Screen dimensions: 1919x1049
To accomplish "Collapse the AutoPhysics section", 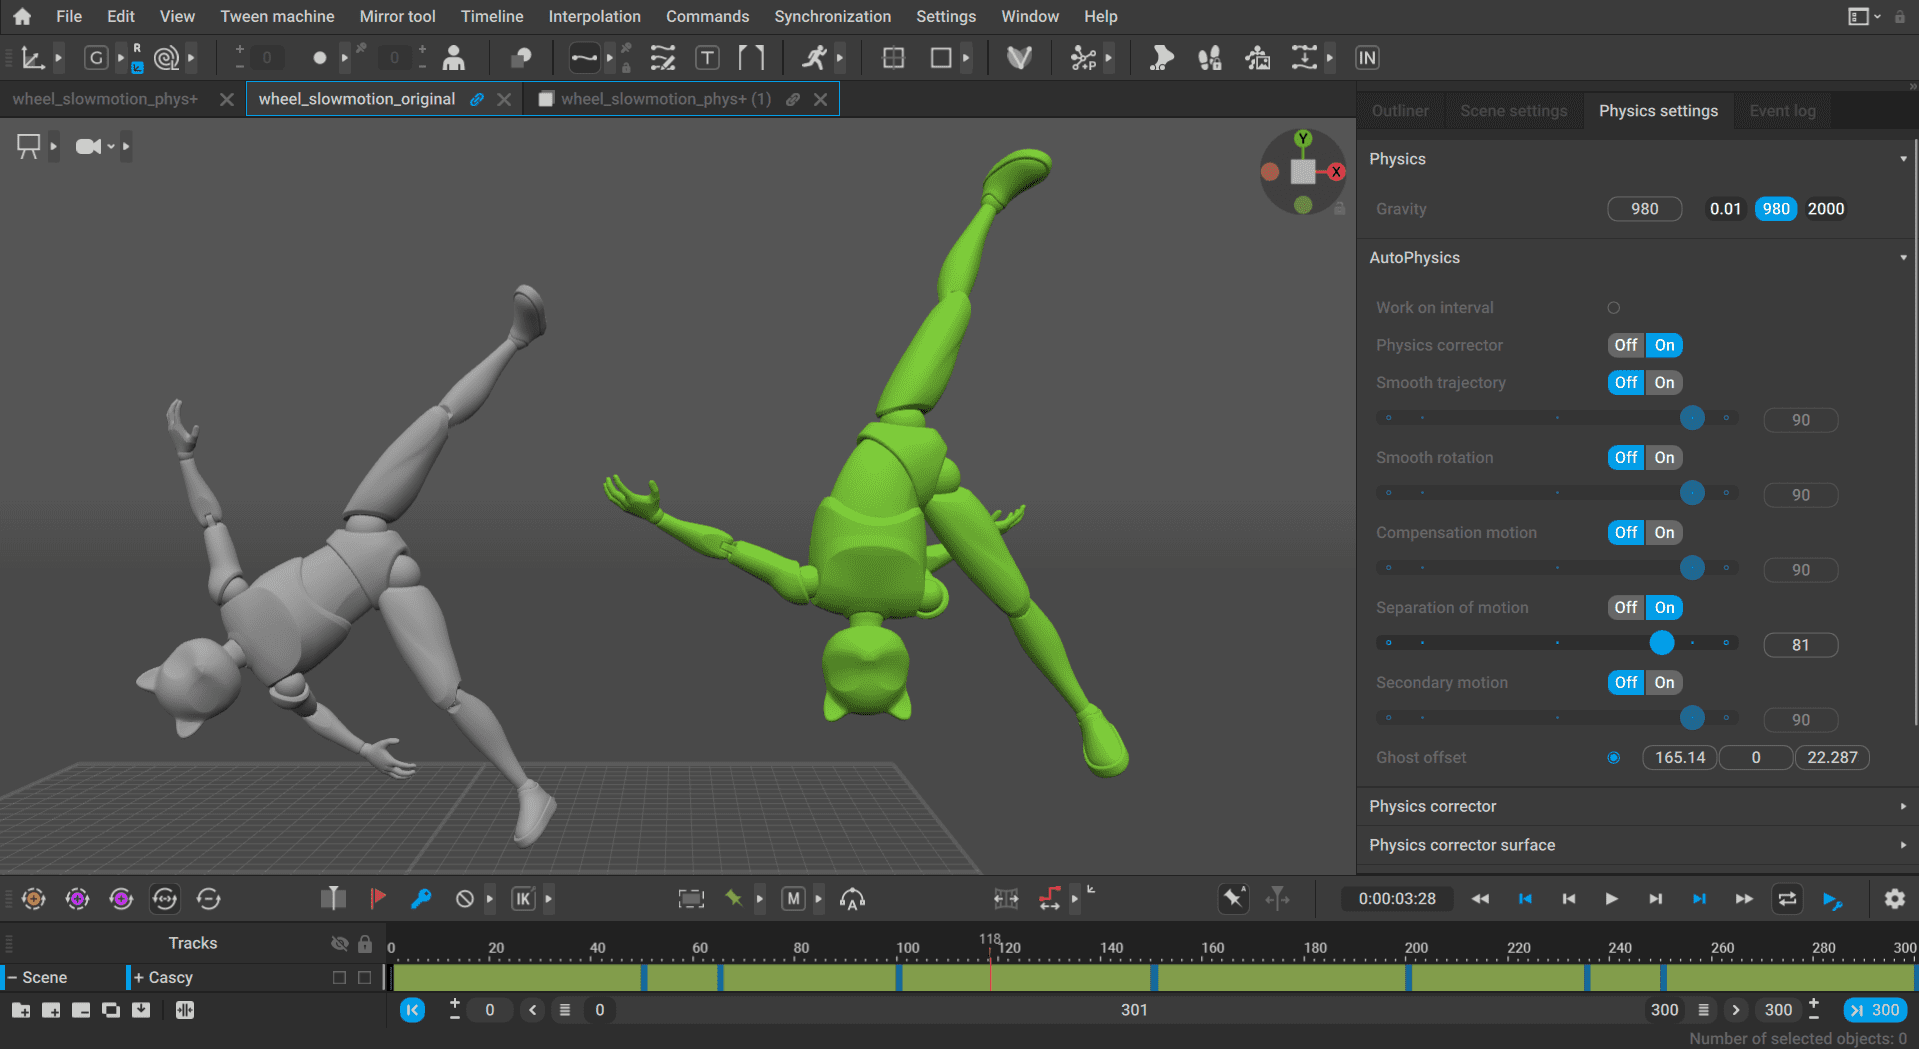I will point(1903,257).
